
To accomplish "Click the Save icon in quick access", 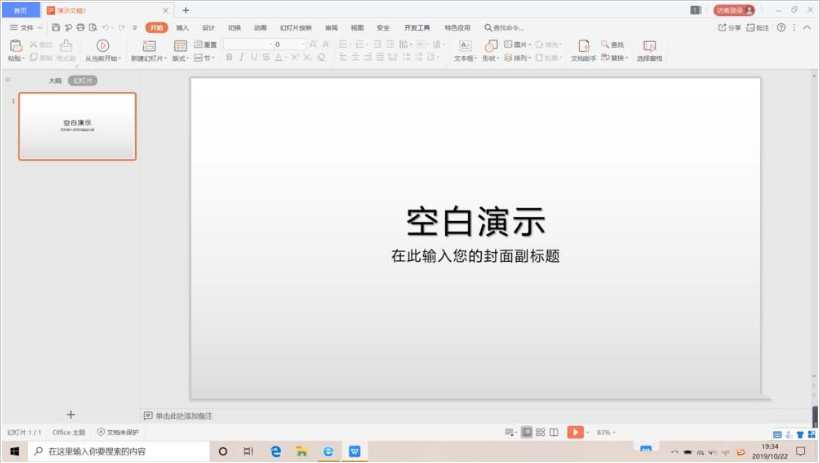I will point(56,27).
